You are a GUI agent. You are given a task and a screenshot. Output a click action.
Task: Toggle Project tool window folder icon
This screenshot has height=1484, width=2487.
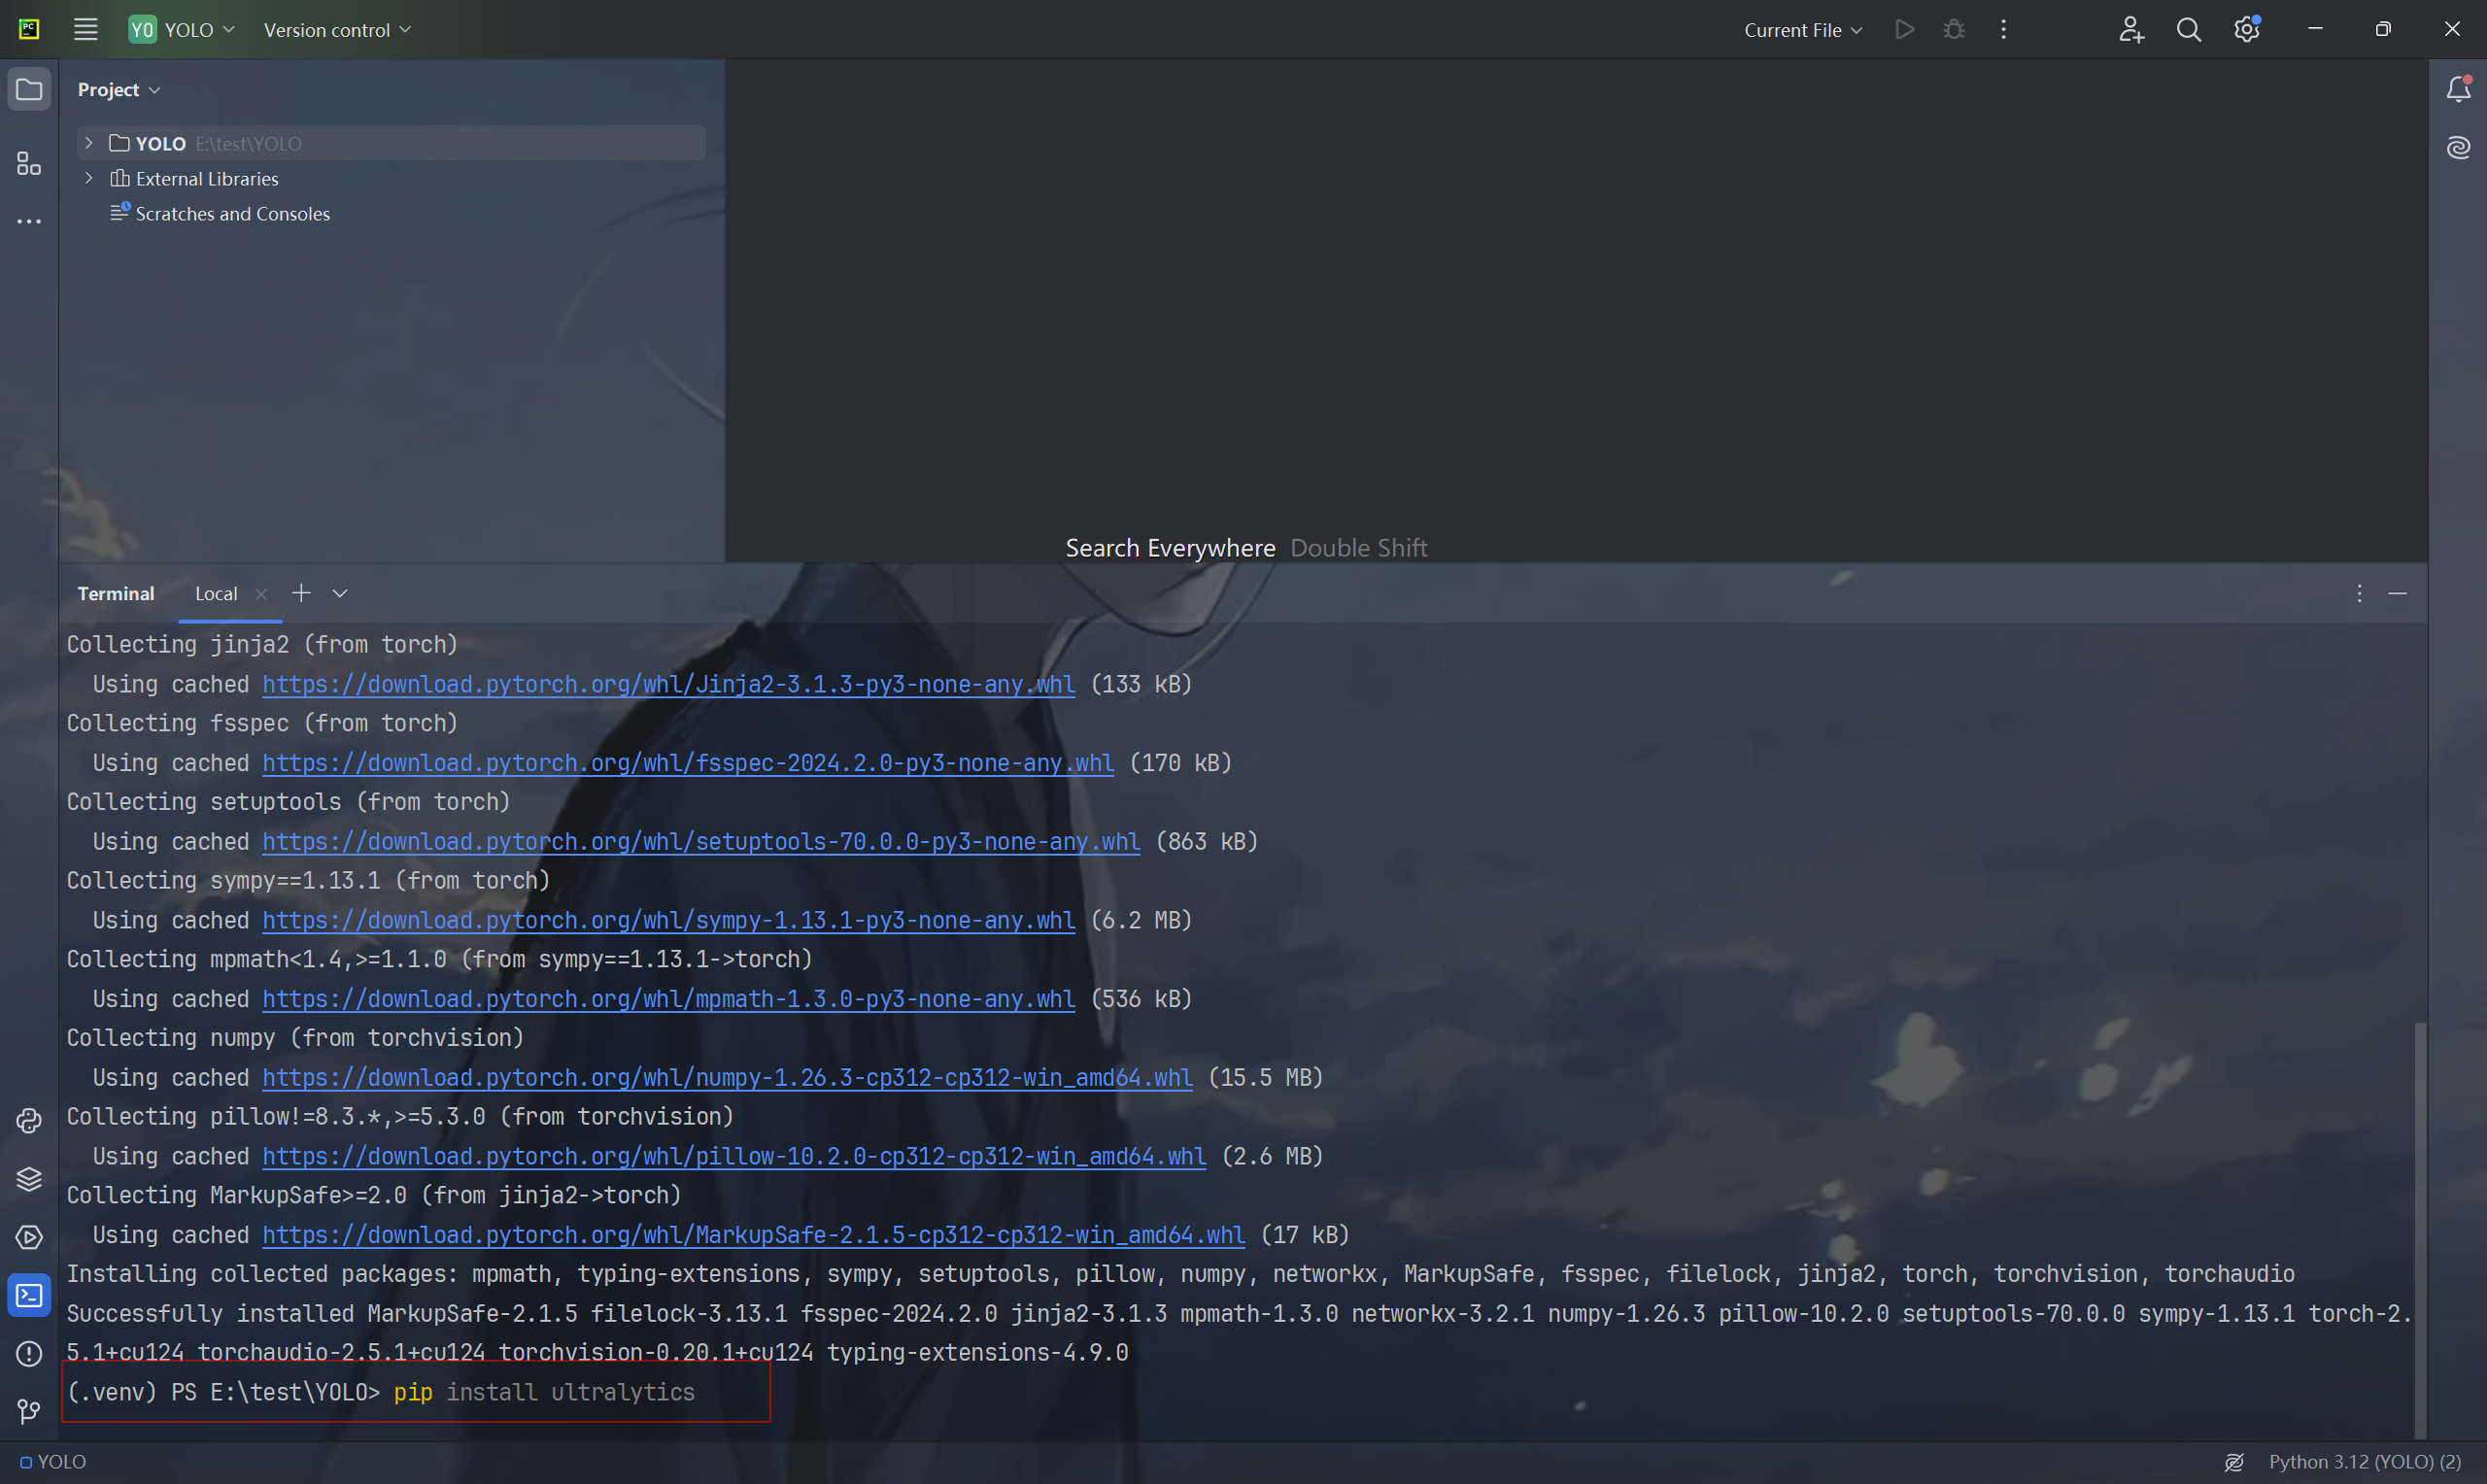coord(29,90)
